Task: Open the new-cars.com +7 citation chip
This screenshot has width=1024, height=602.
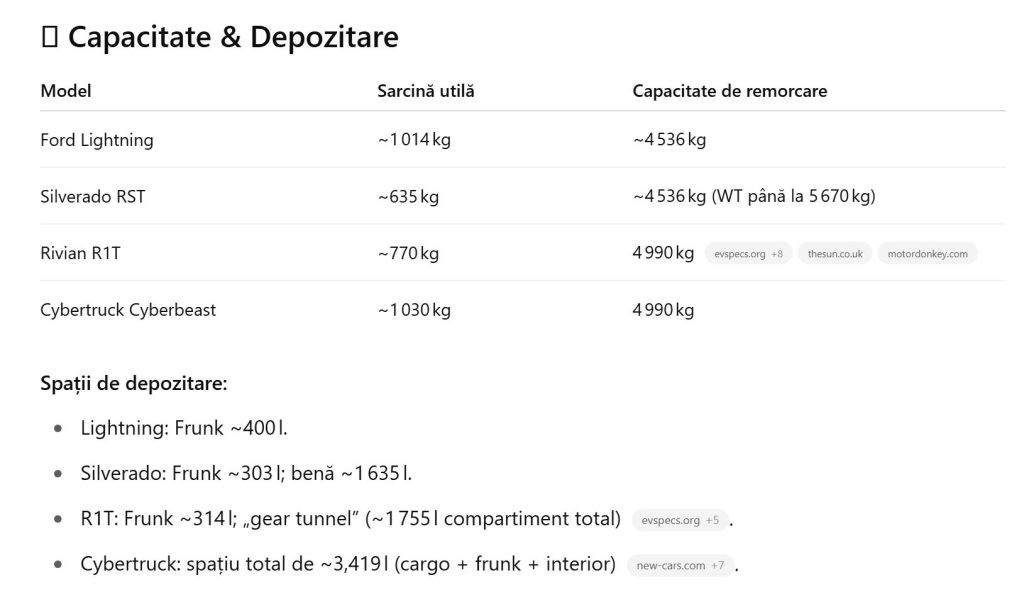Action: [x=681, y=565]
